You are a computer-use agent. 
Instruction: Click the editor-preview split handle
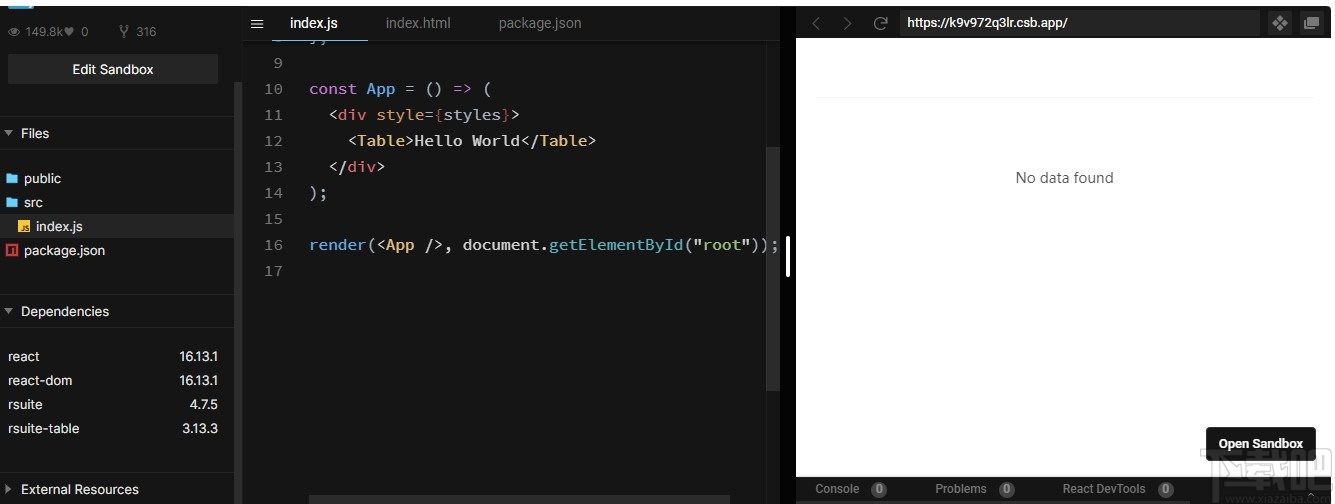pos(788,257)
